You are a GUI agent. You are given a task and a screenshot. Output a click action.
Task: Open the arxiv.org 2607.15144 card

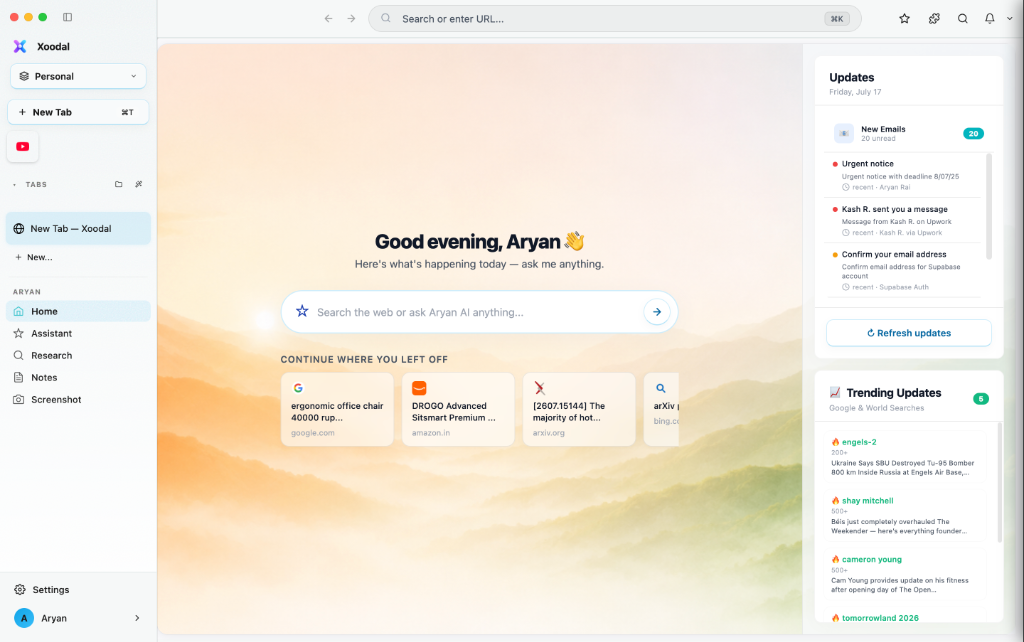pos(579,409)
